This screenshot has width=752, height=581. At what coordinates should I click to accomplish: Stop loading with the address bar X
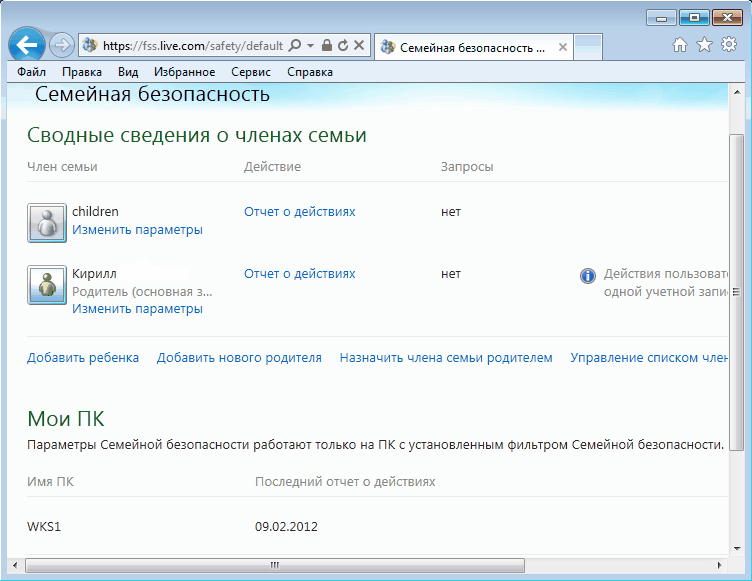[359, 46]
